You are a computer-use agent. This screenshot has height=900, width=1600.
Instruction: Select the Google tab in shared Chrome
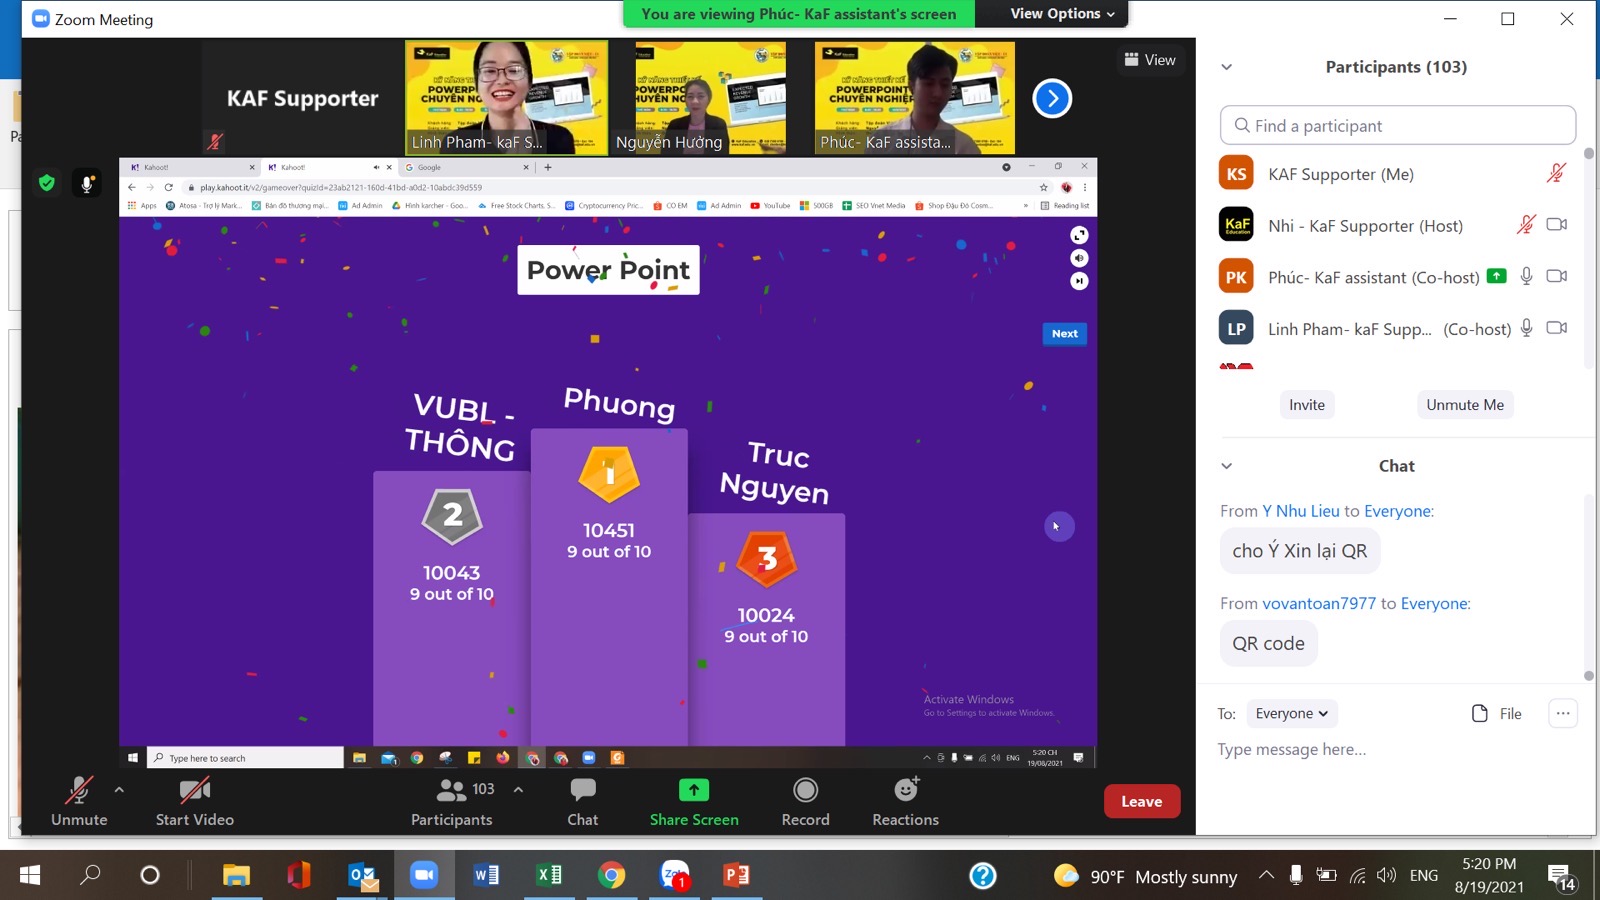click(x=468, y=167)
